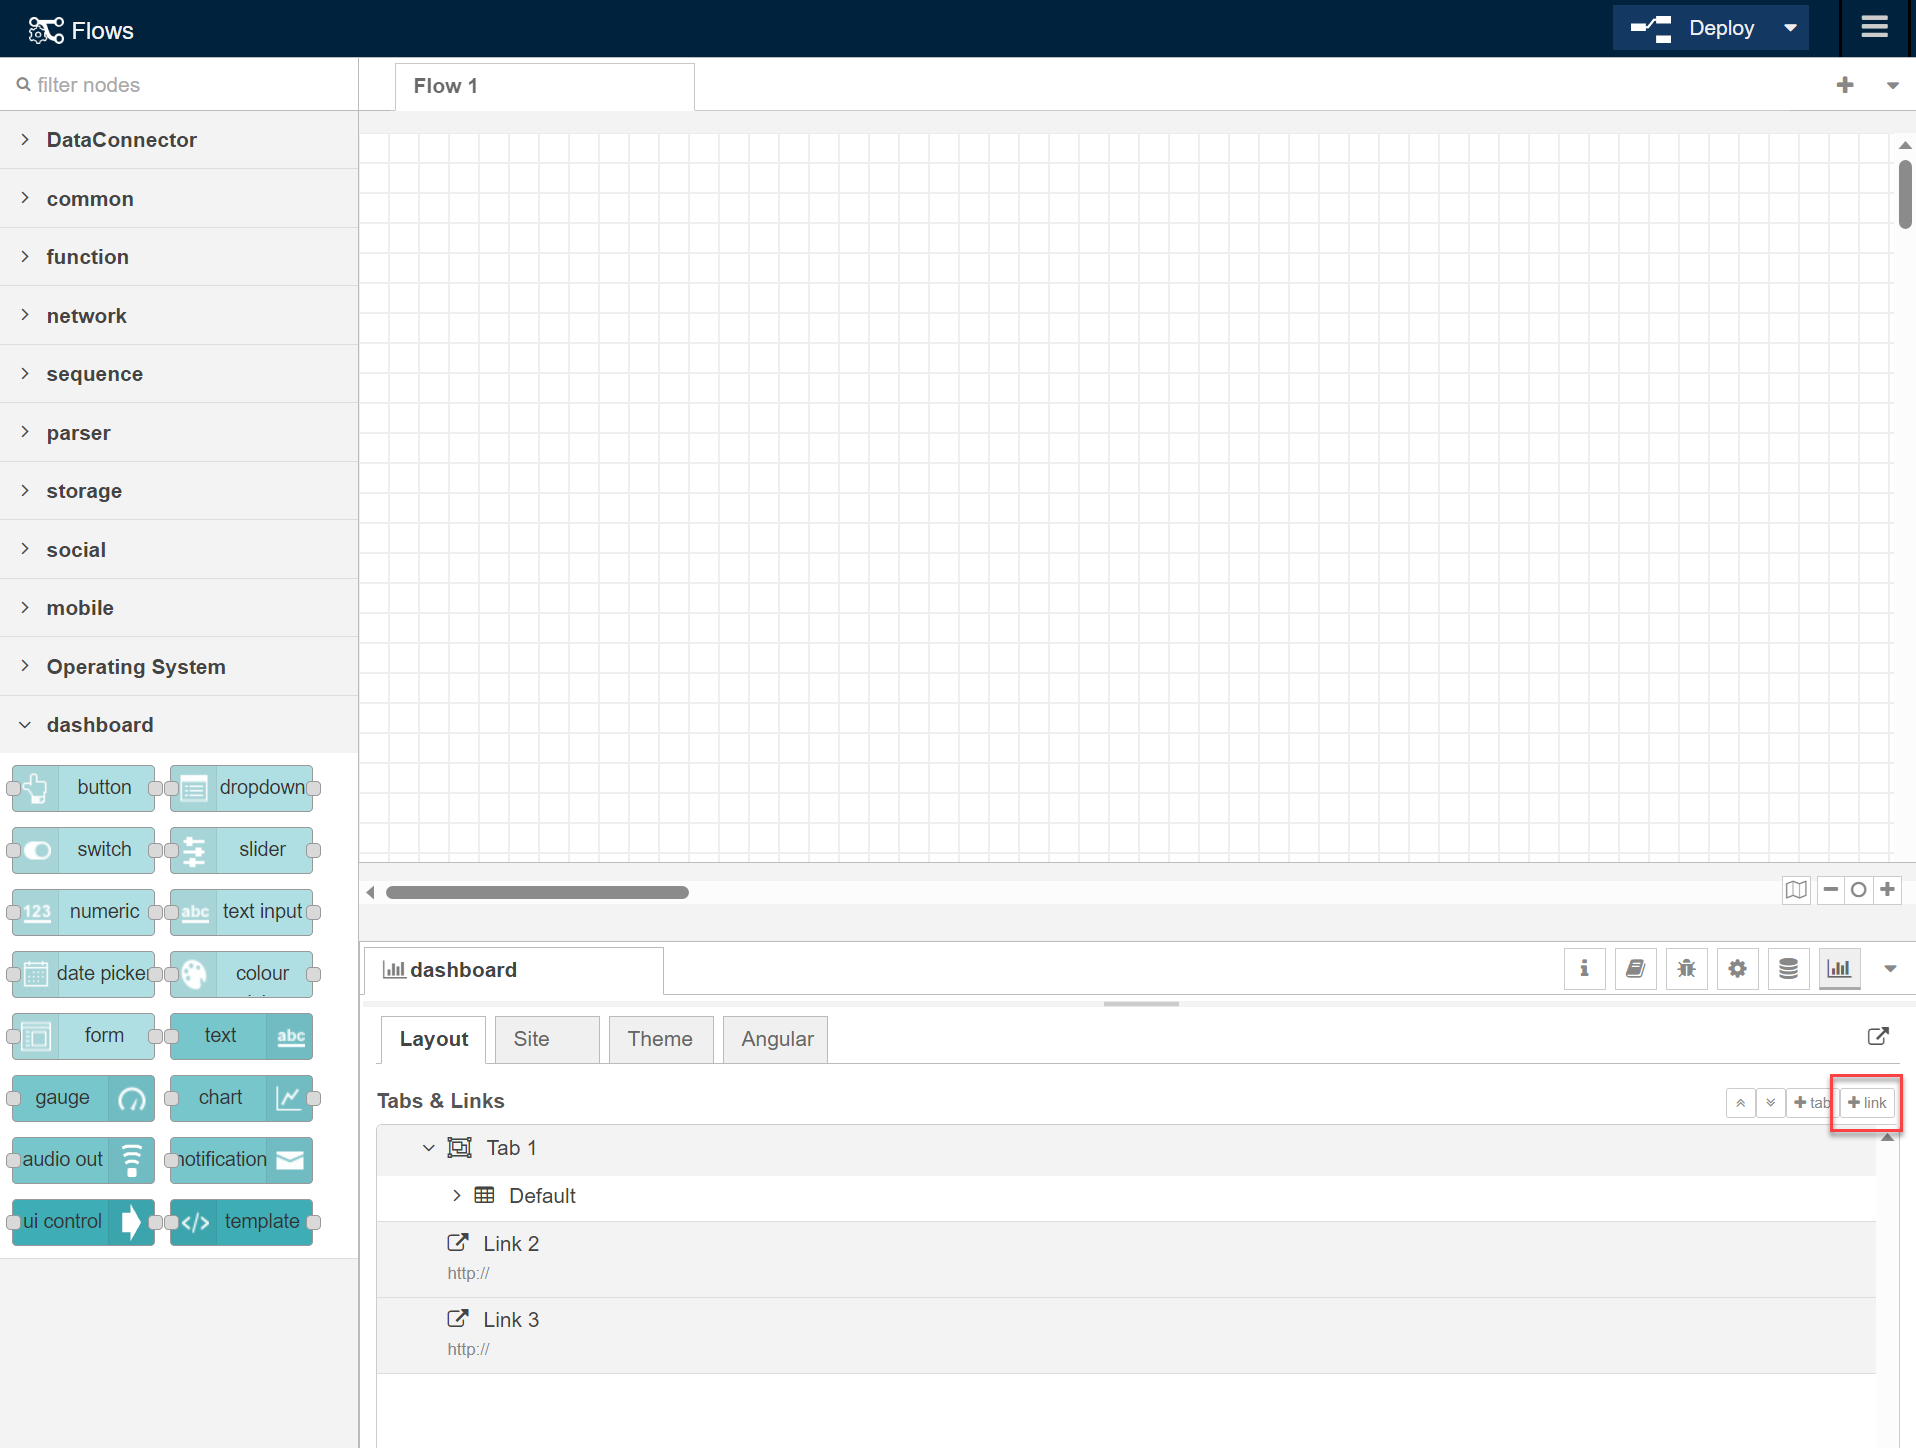Open the configuration nodes panel
The image size is (1916, 1448).
[1737, 968]
